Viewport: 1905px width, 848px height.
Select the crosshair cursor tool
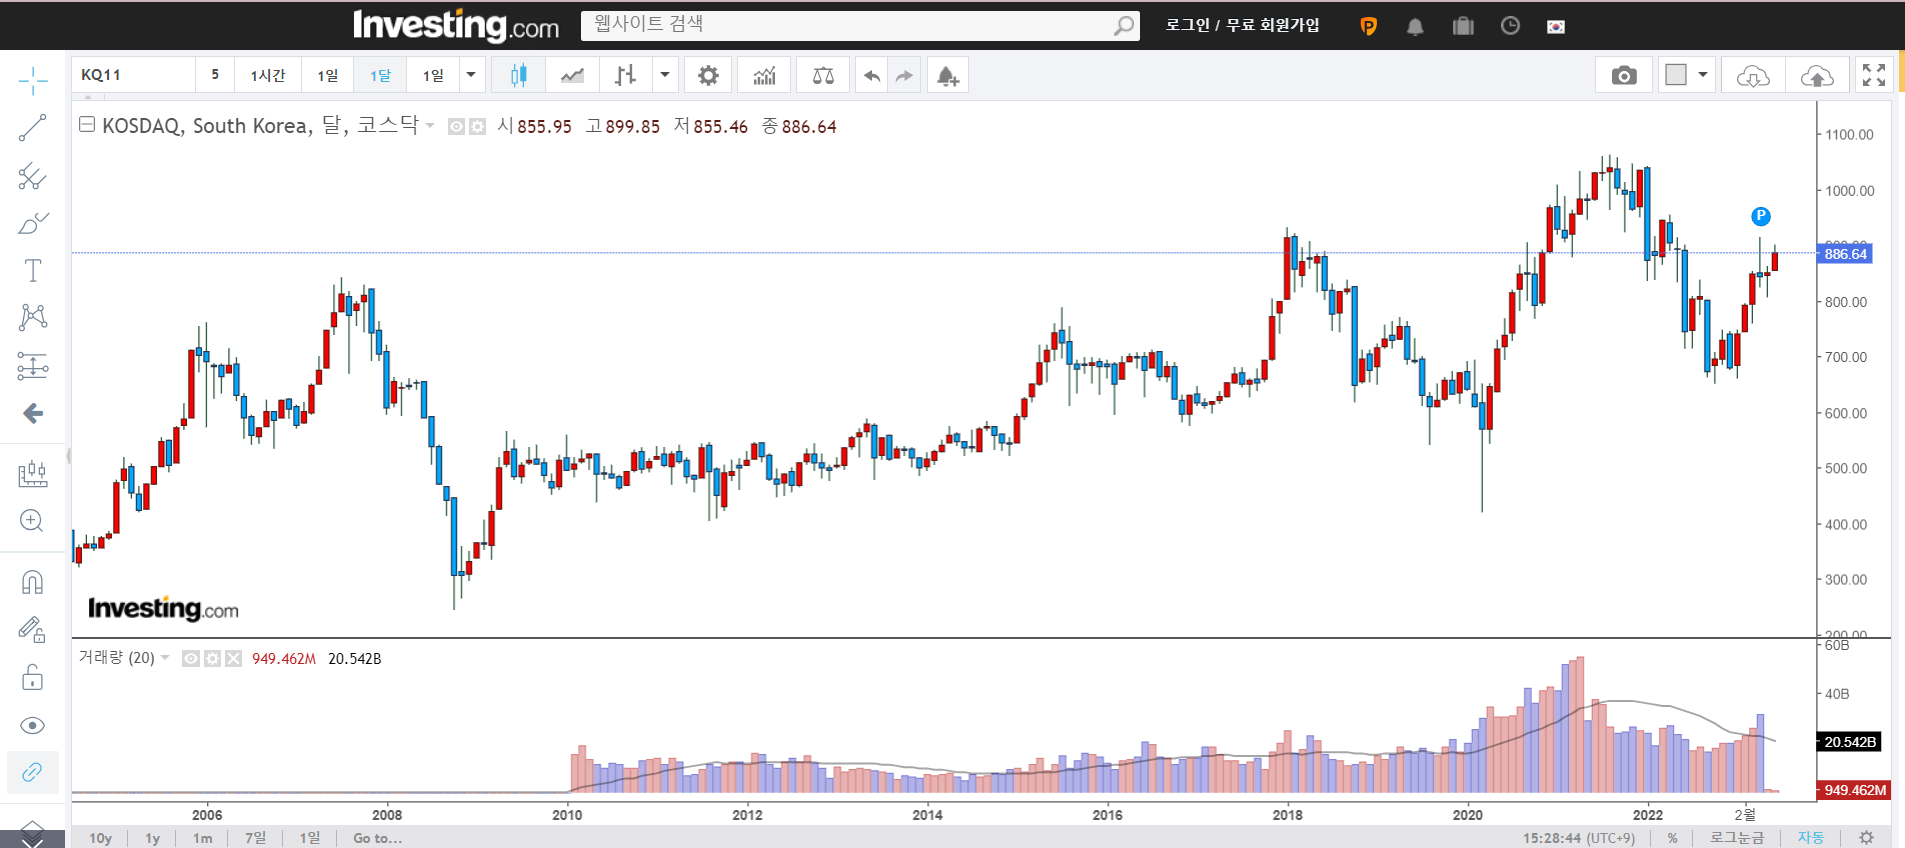[x=32, y=81]
